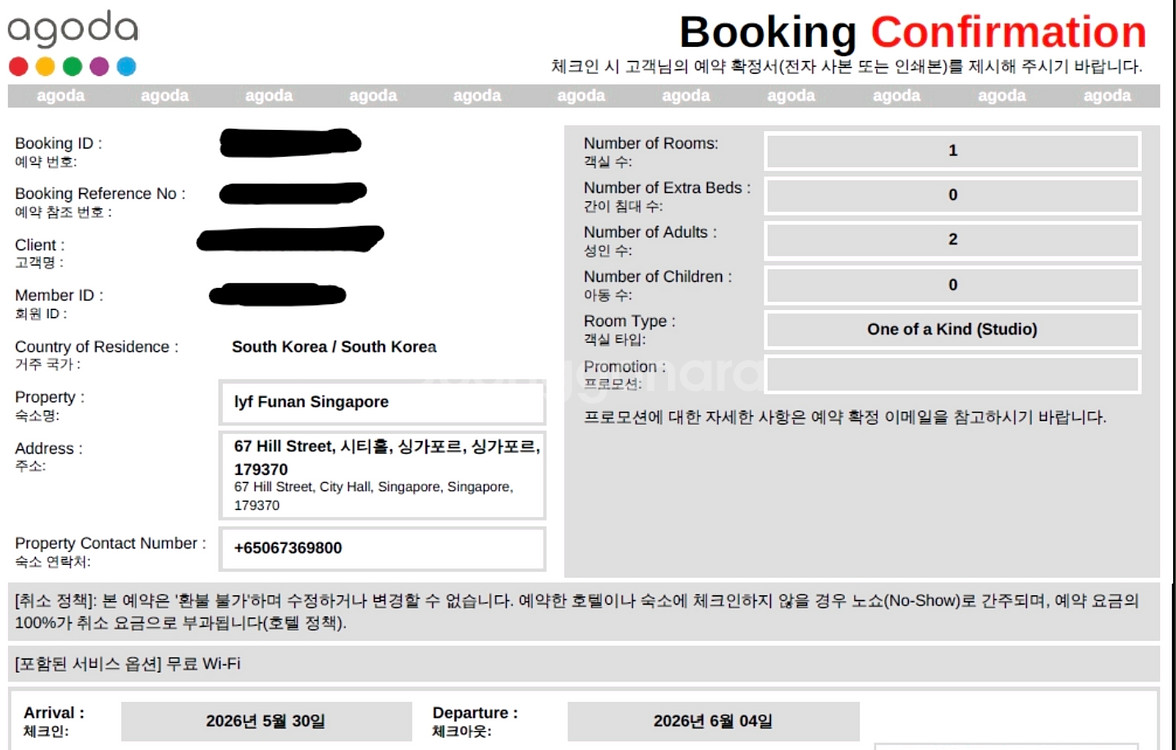Select the 67 Hill Street address box
1176x750 pixels.
(382, 475)
